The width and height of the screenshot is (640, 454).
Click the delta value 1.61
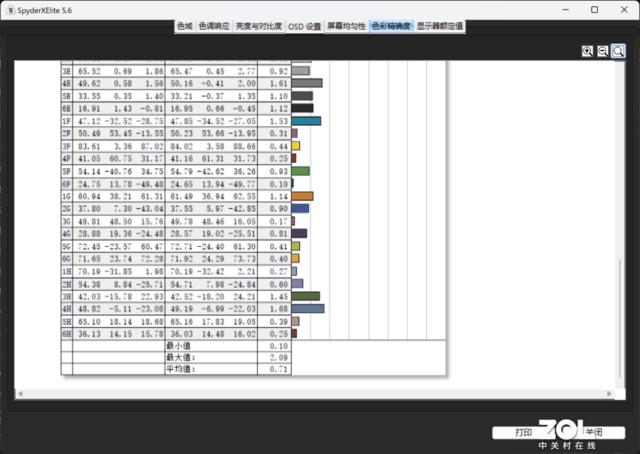(279, 83)
